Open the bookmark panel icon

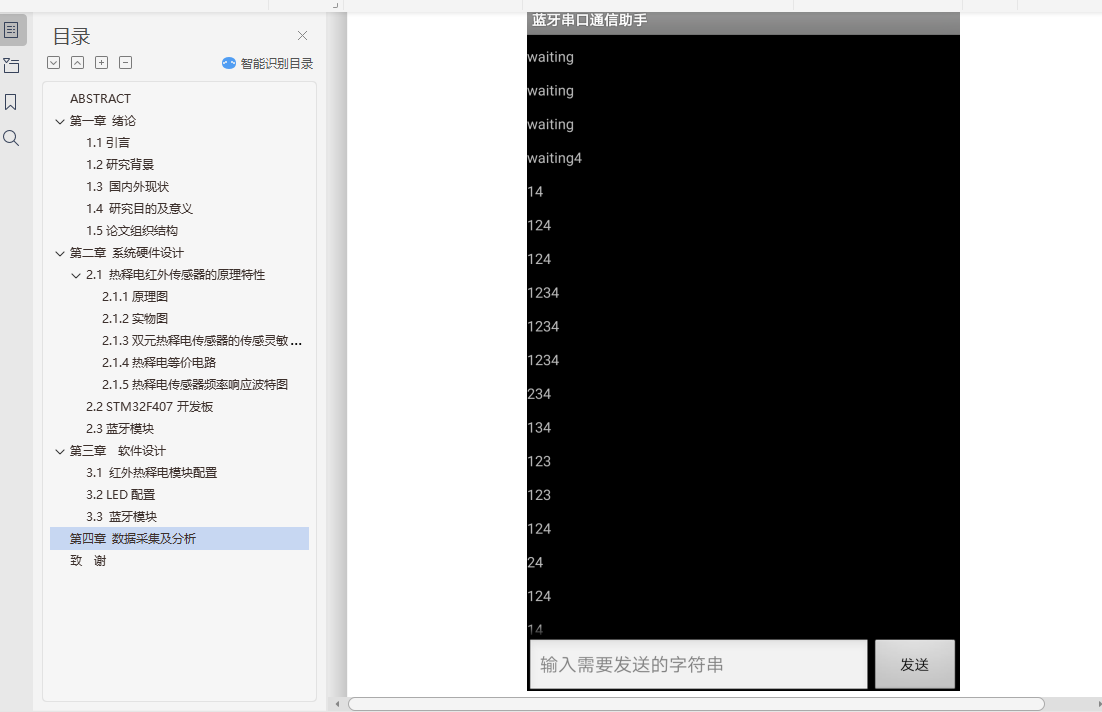(x=11, y=102)
